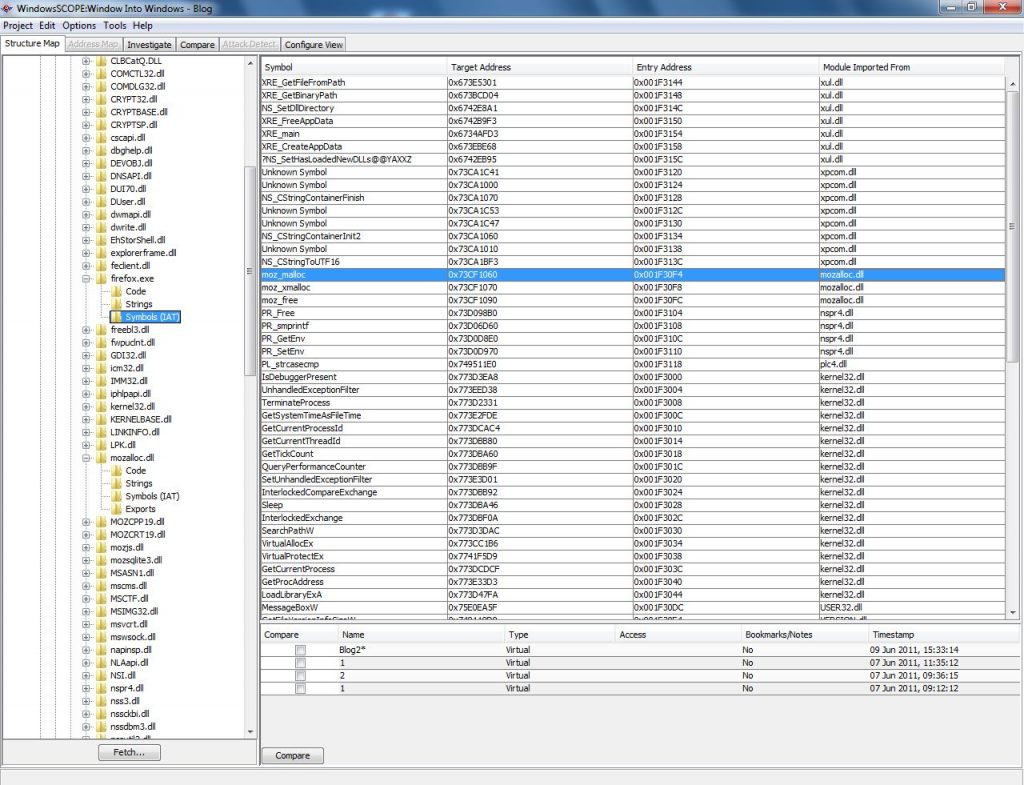Click the folder icon beside explorerframe.dll

101,253
